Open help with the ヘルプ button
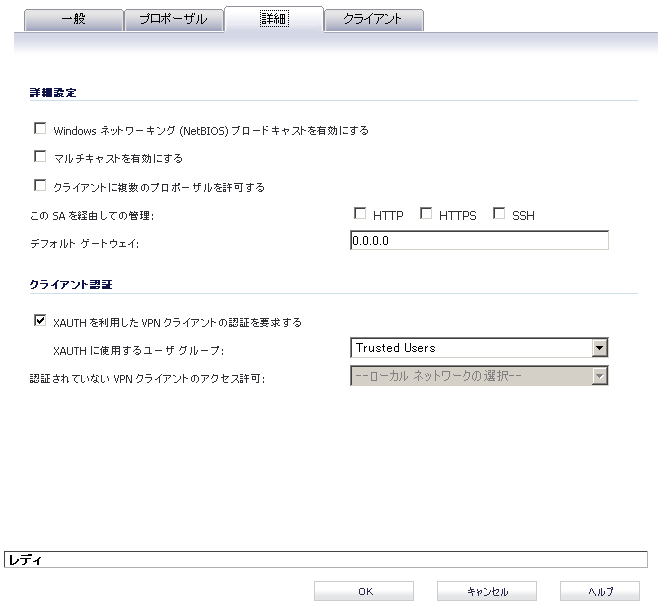The width and height of the screenshot is (661, 609). (x=600, y=591)
